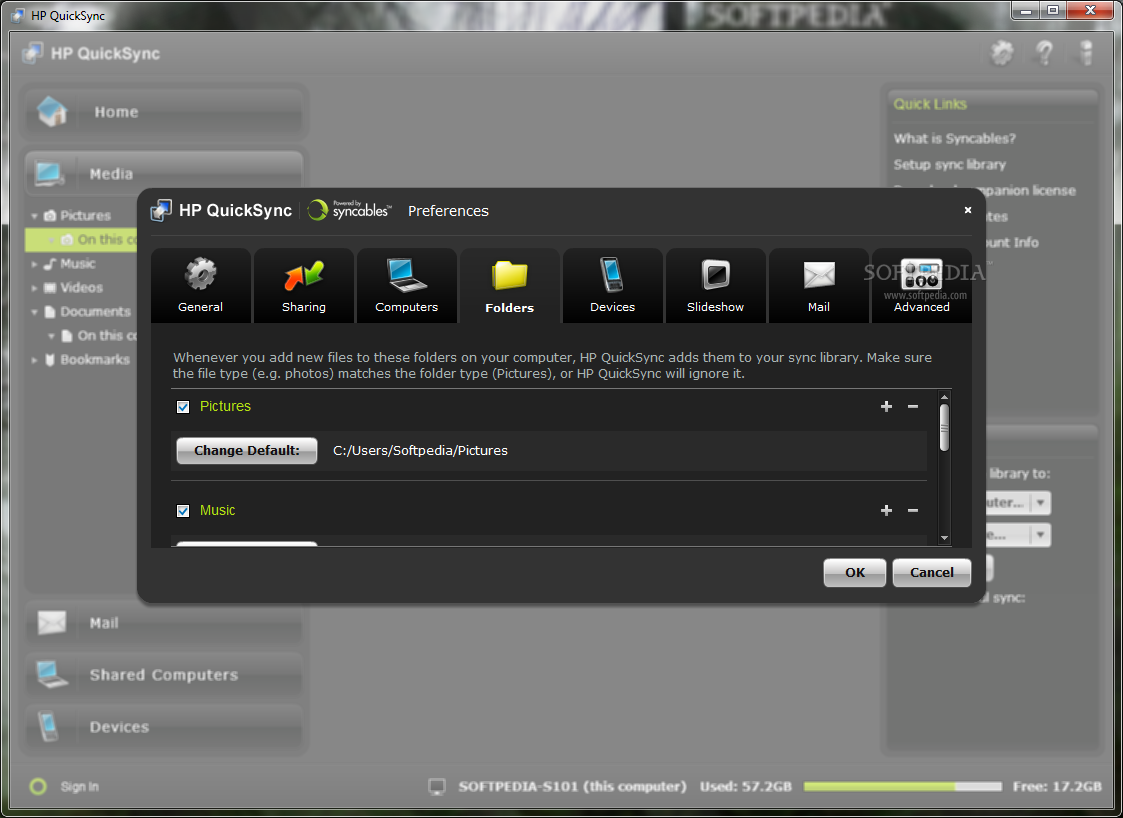1123x818 pixels.
Task: Expand the Videos tree node in sidebar
Action: point(34,288)
